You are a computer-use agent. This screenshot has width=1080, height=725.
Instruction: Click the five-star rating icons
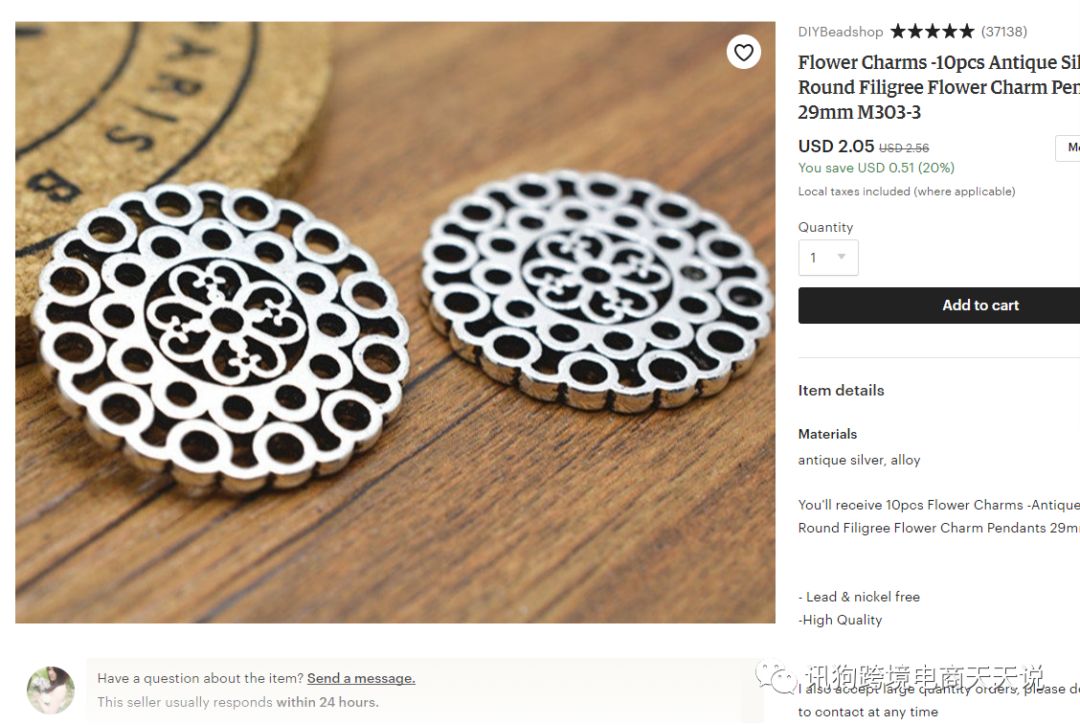click(931, 32)
